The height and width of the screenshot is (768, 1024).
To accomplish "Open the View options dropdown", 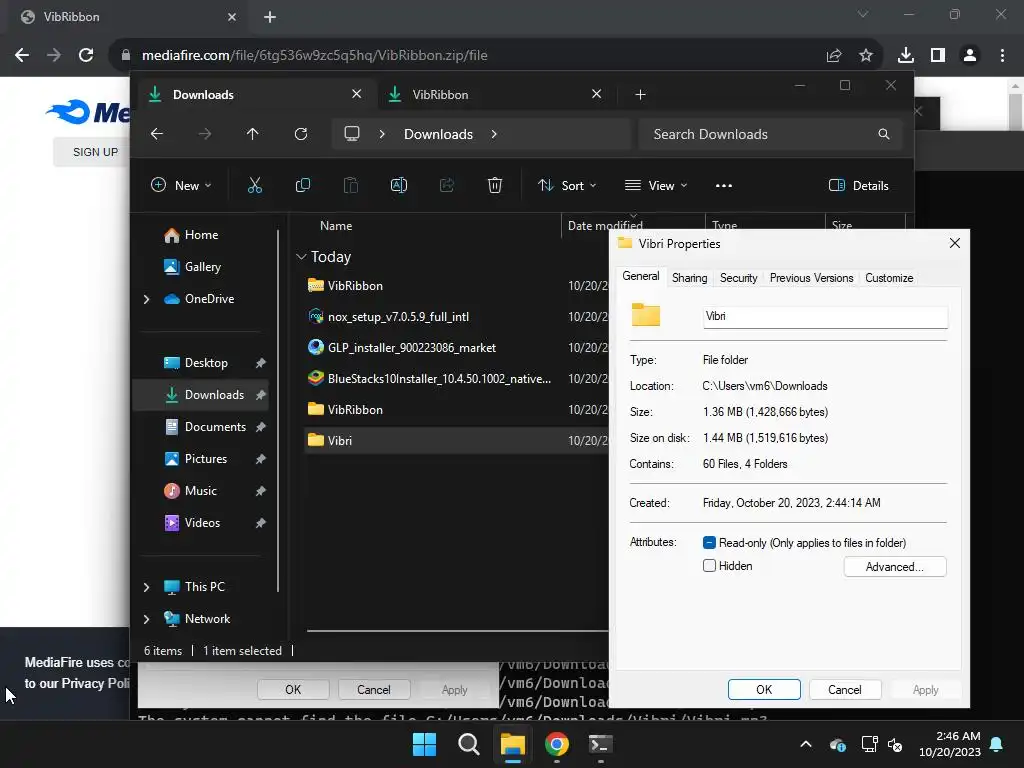I will pyautogui.click(x=656, y=185).
